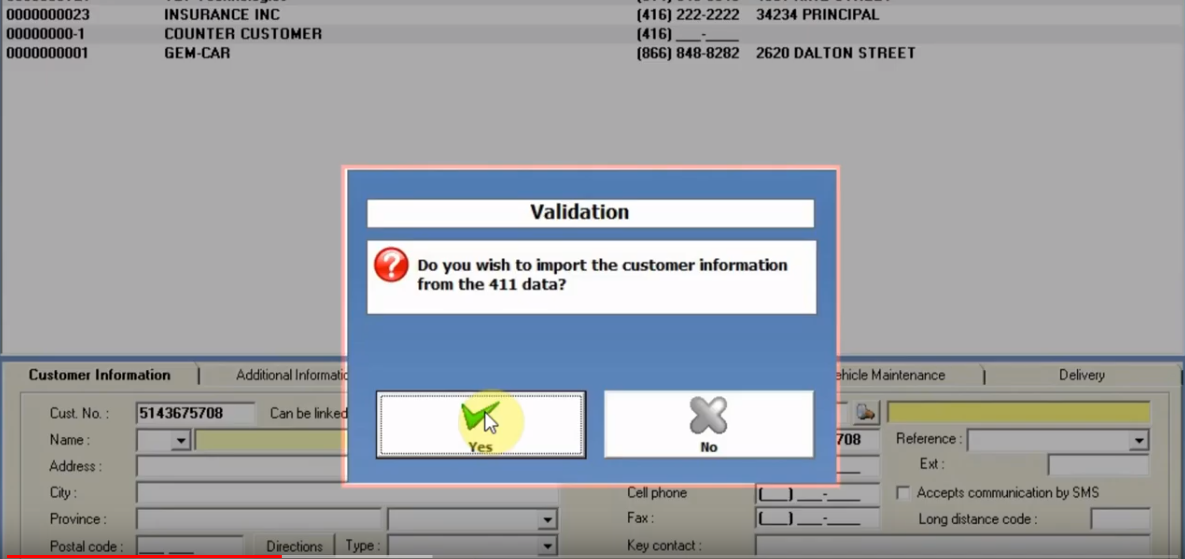The height and width of the screenshot is (559, 1185).
Task: Click the Cell phone field
Action: (818, 495)
